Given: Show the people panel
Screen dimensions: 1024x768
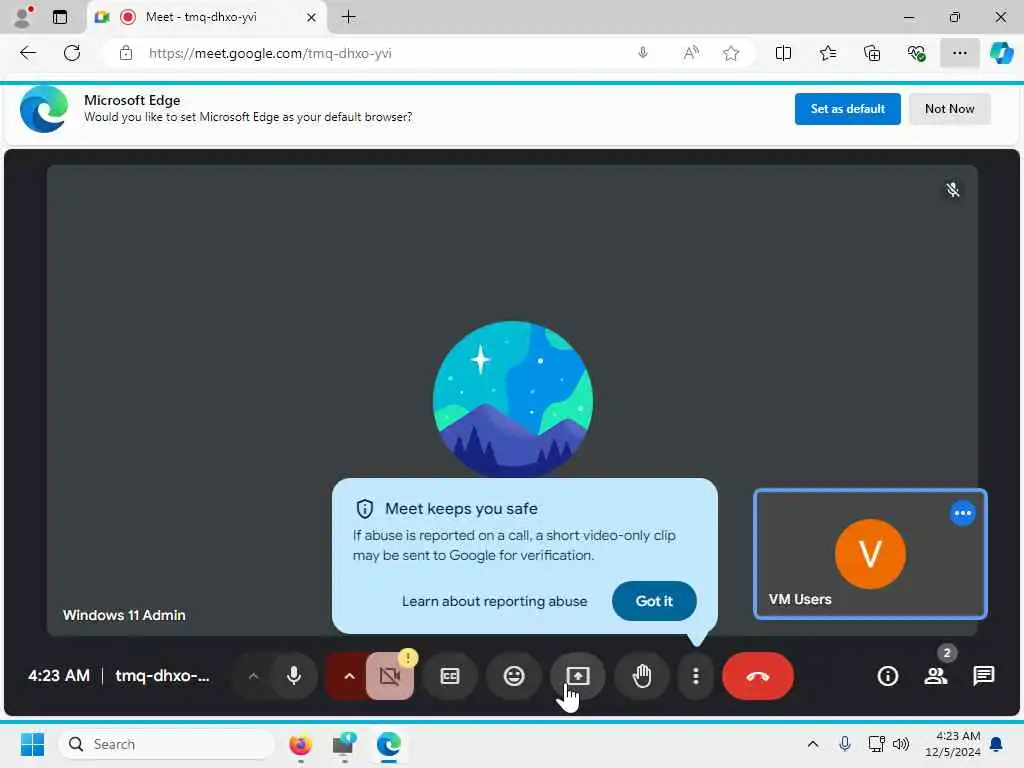Looking at the screenshot, I should pos(936,676).
